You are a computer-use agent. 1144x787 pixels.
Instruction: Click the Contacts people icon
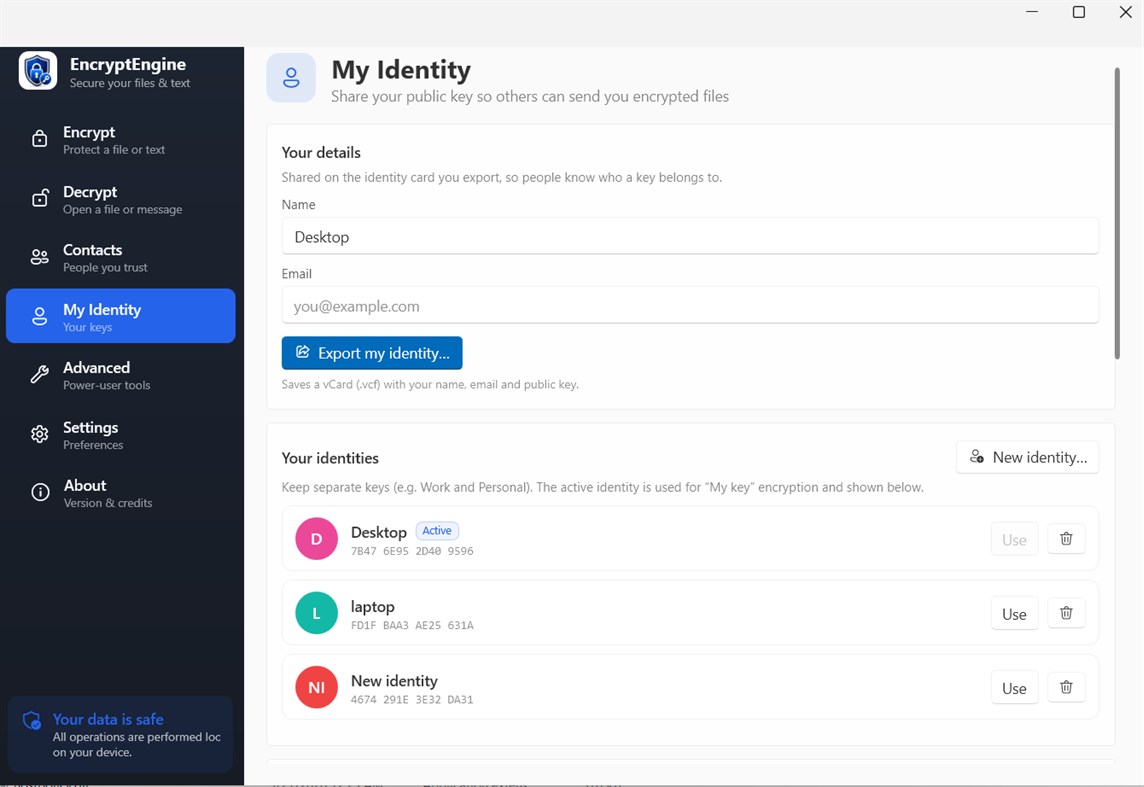click(x=39, y=257)
